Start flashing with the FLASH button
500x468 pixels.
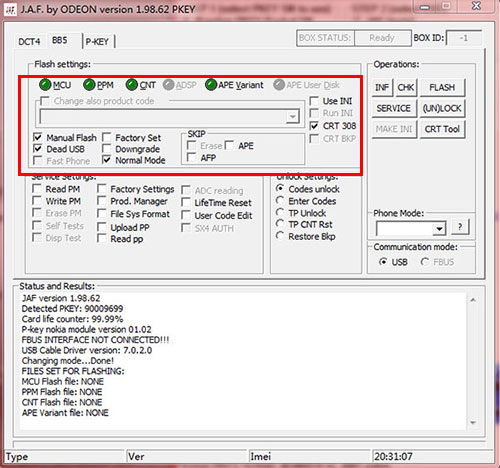point(442,87)
